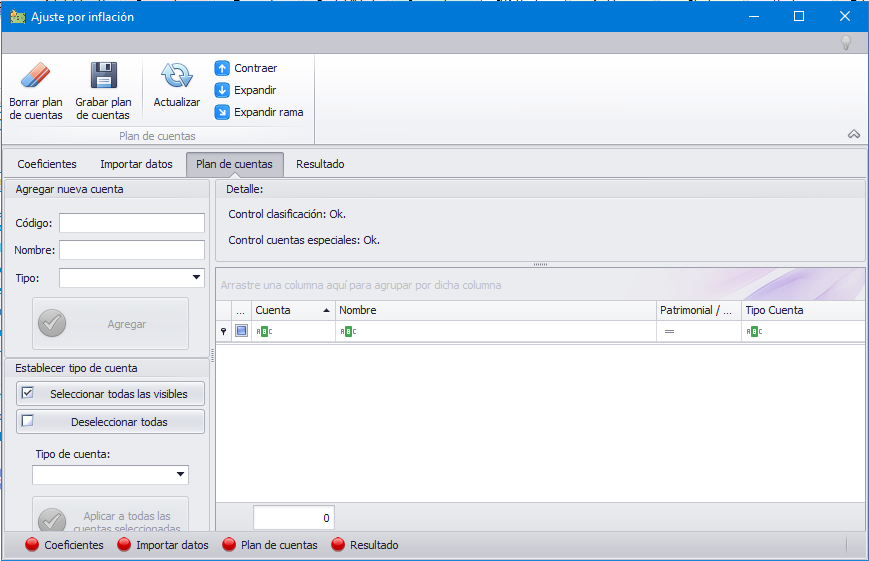
Task: Click Aplicar a todas las cuentas seleccionadas
Action: coord(110,519)
